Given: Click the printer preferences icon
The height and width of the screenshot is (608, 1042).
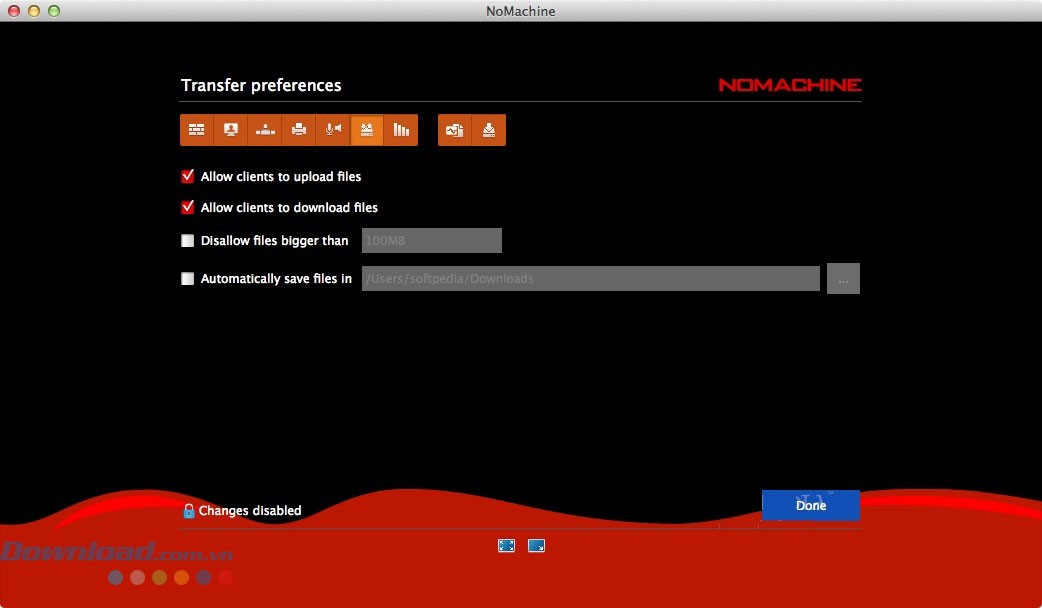Looking at the screenshot, I should tap(299, 130).
